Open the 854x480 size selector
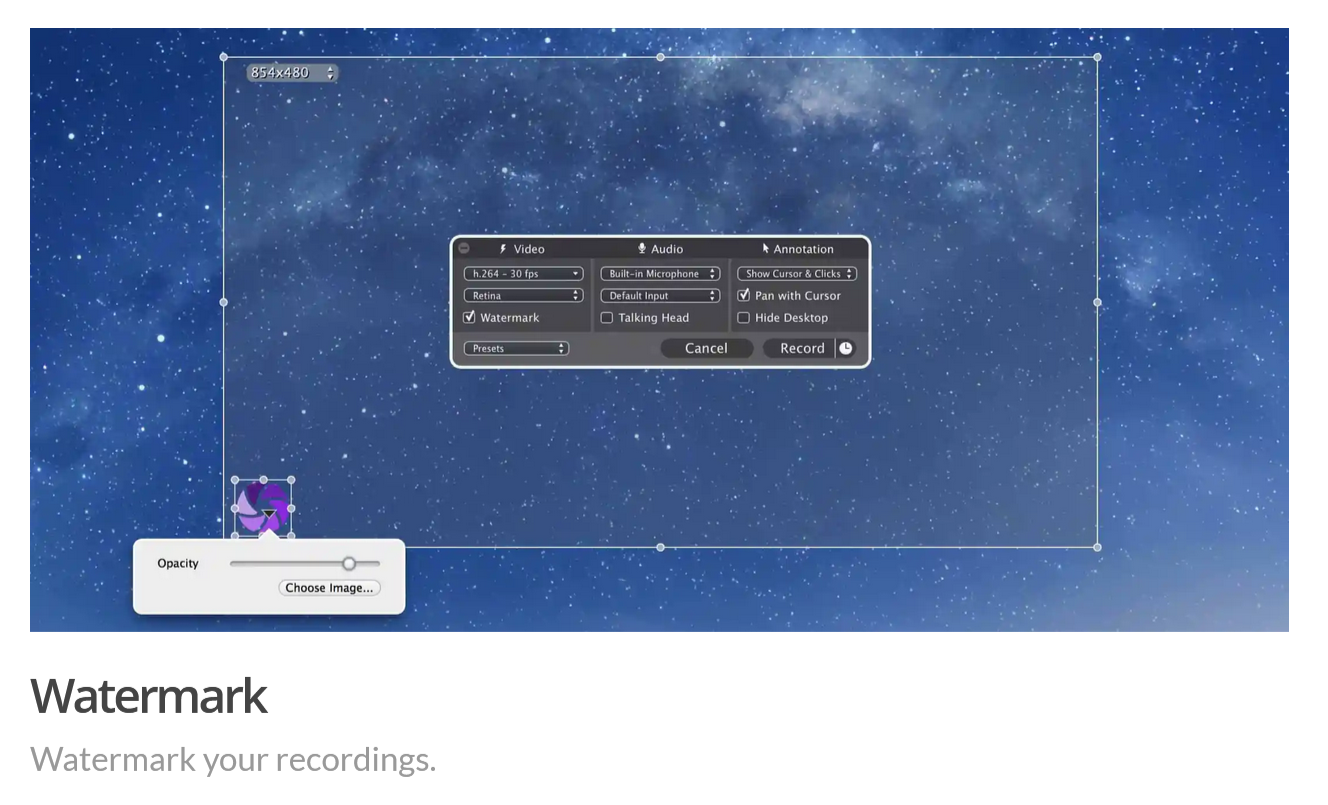Image resolution: width=1328 pixels, height=805 pixels. [x=293, y=73]
